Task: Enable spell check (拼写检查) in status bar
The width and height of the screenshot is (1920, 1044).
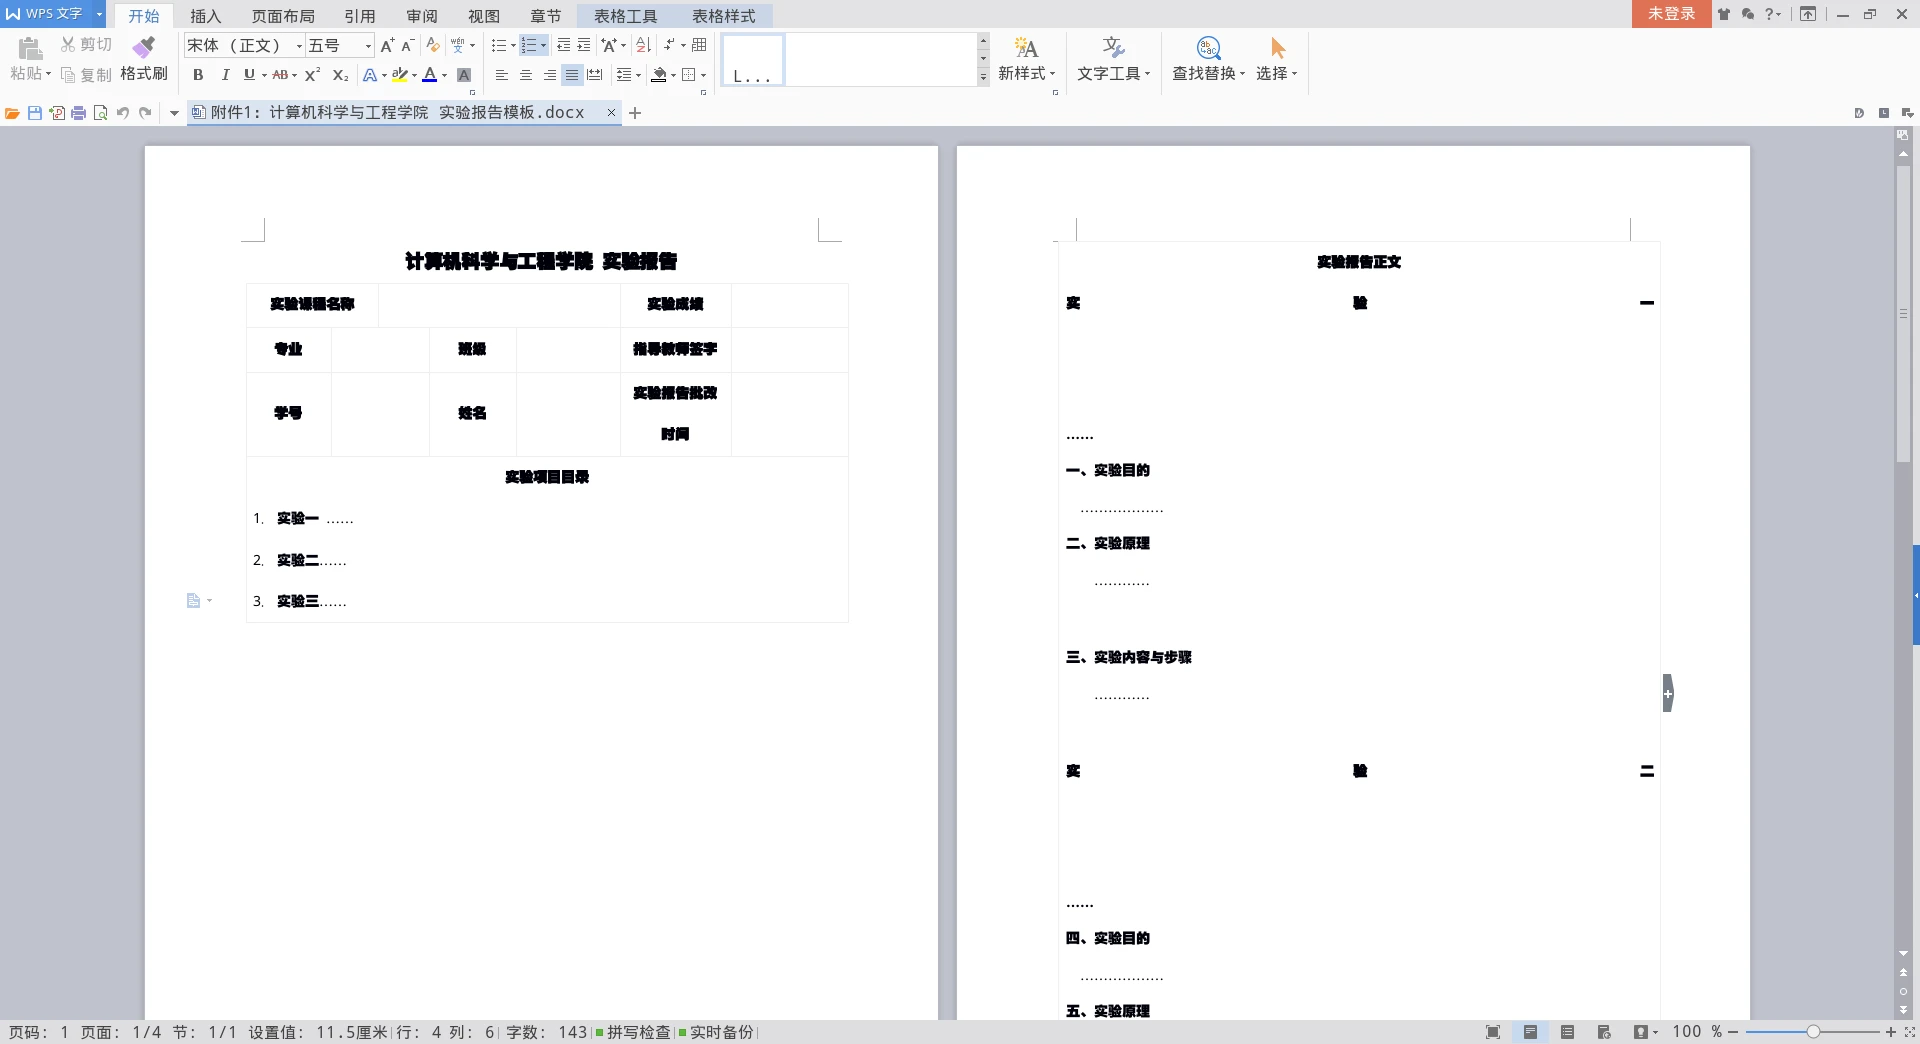Action: pyautogui.click(x=634, y=1032)
